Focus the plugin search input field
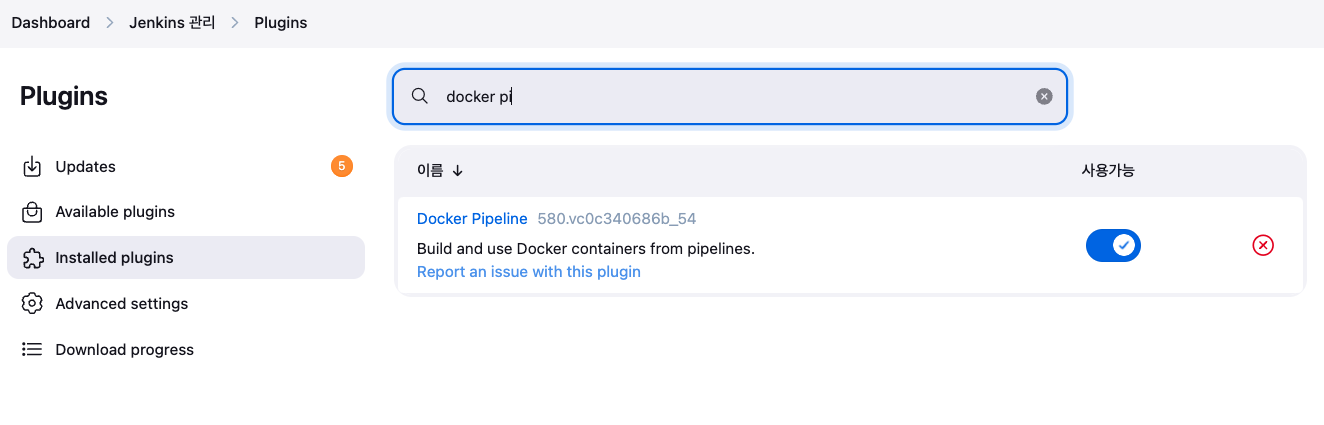 tap(730, 96)
